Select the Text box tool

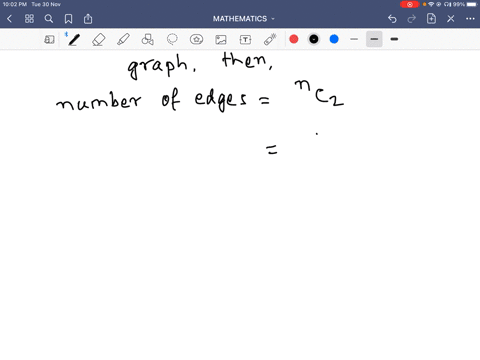pyautogui.click(x=245, y=40)
